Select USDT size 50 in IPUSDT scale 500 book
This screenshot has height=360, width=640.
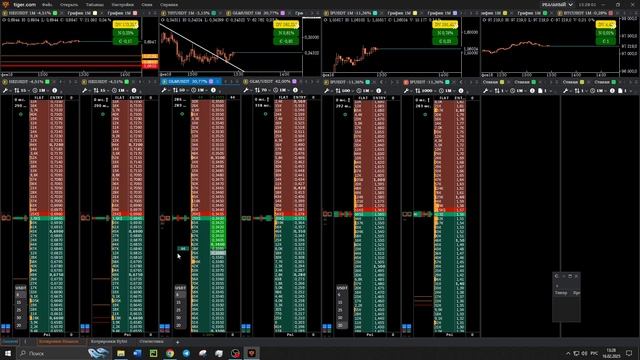tap(341, 318)
